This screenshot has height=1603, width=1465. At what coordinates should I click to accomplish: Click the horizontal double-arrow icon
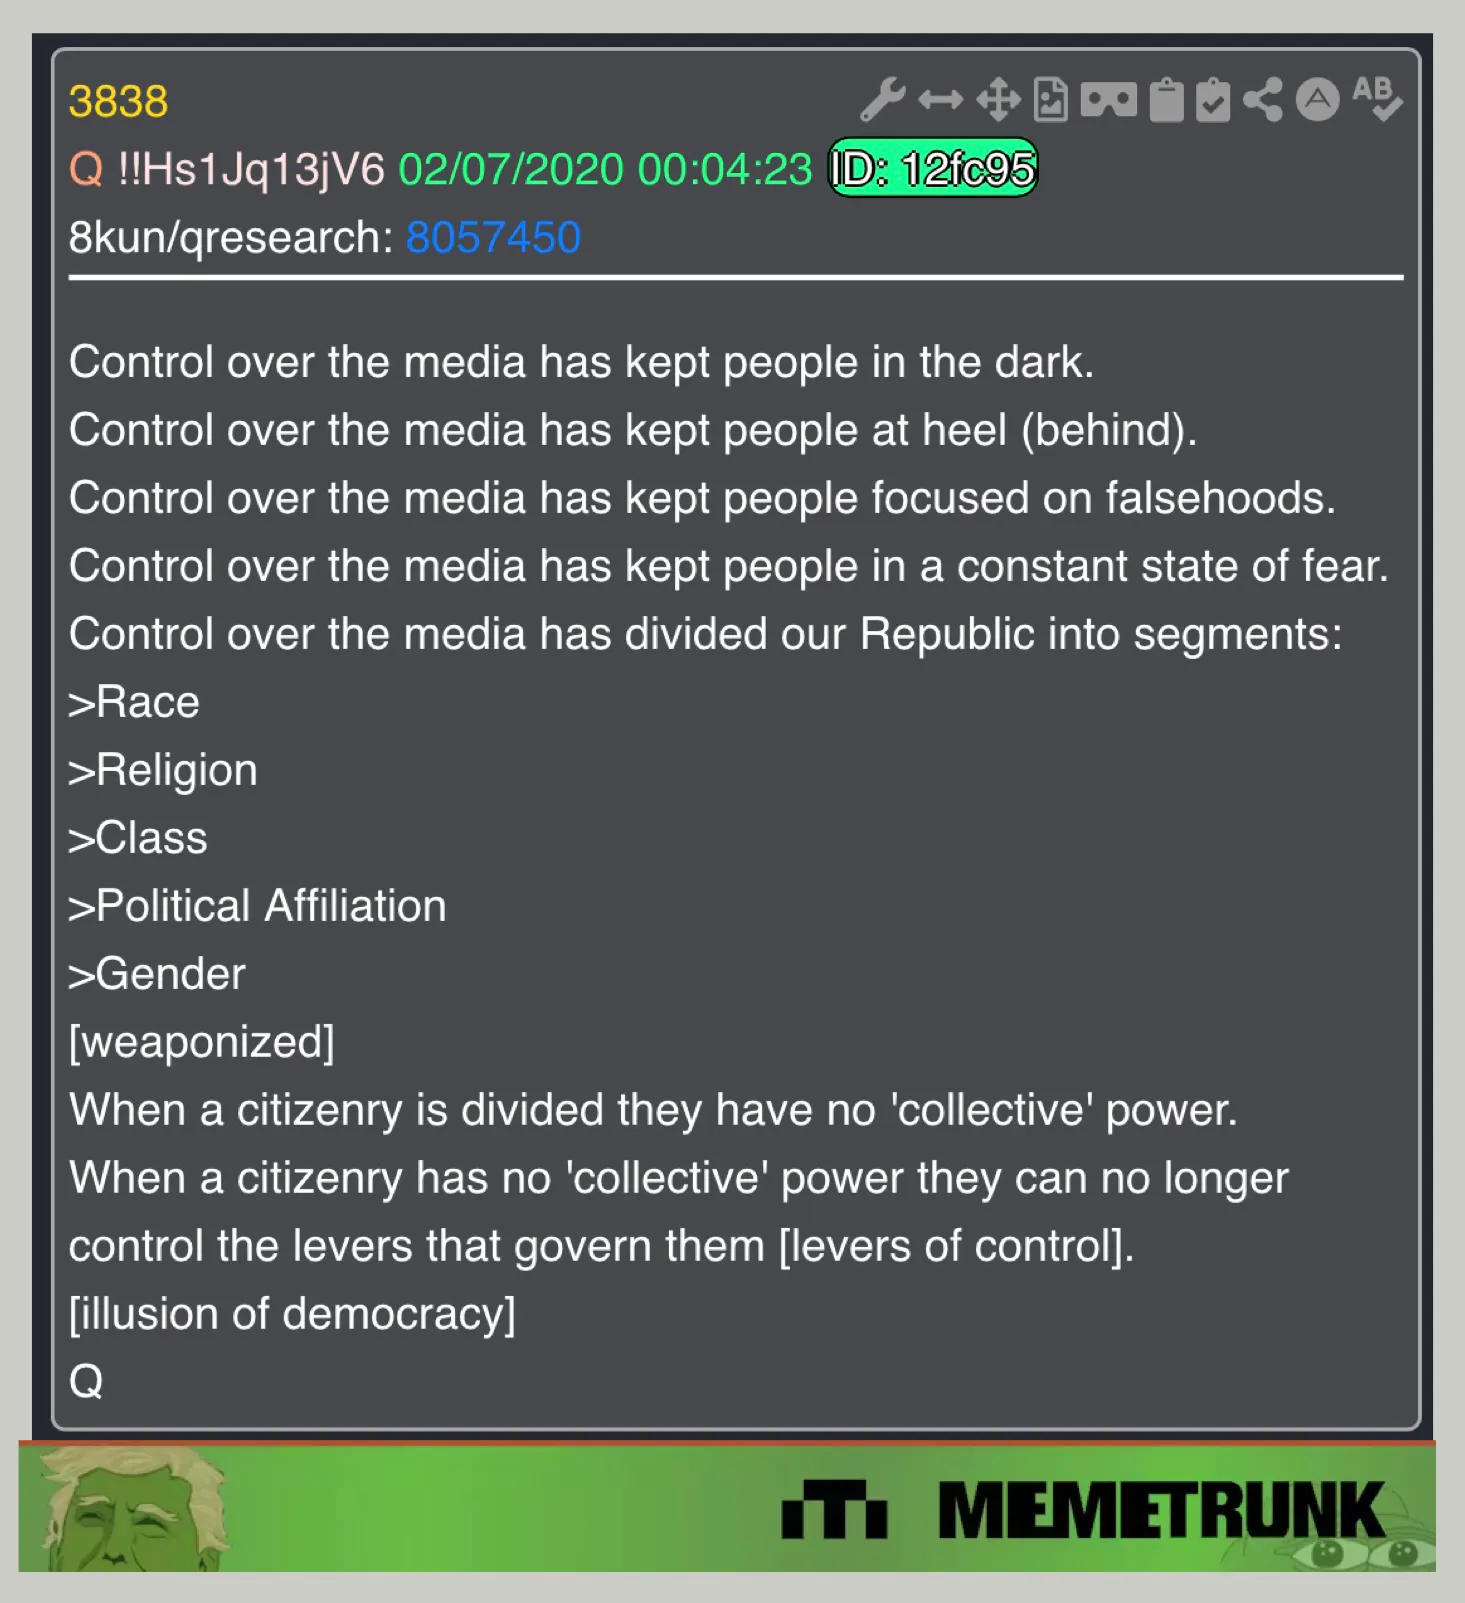[x=941, y=100]
